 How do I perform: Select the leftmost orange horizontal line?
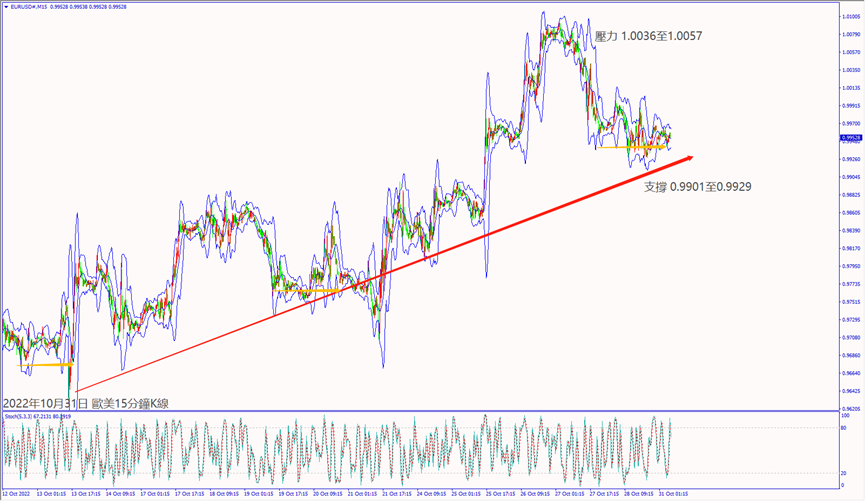(46, 365)
